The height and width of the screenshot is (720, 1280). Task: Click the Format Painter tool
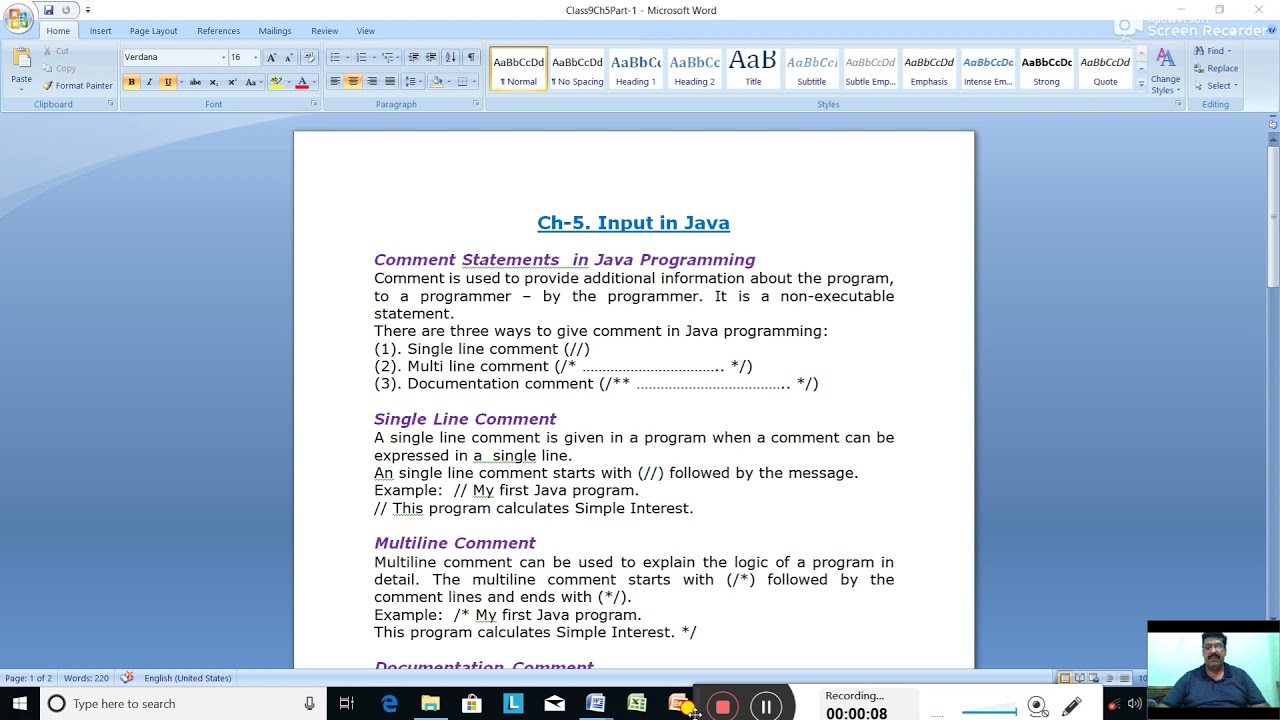click(77, 86)
